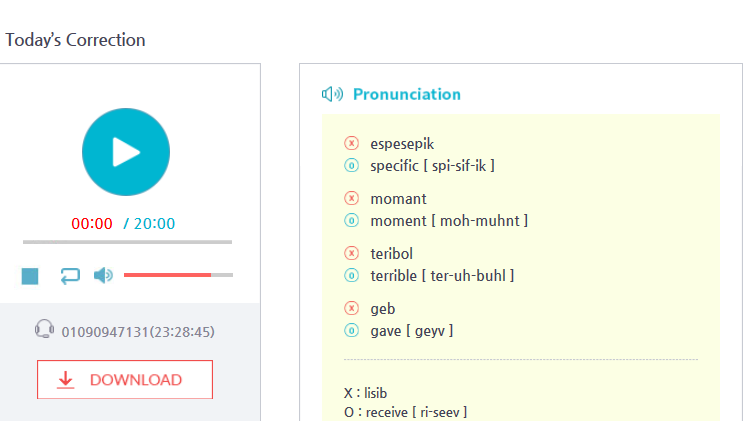Click the red X icon beside momant
753x421 pixels.
352,198
